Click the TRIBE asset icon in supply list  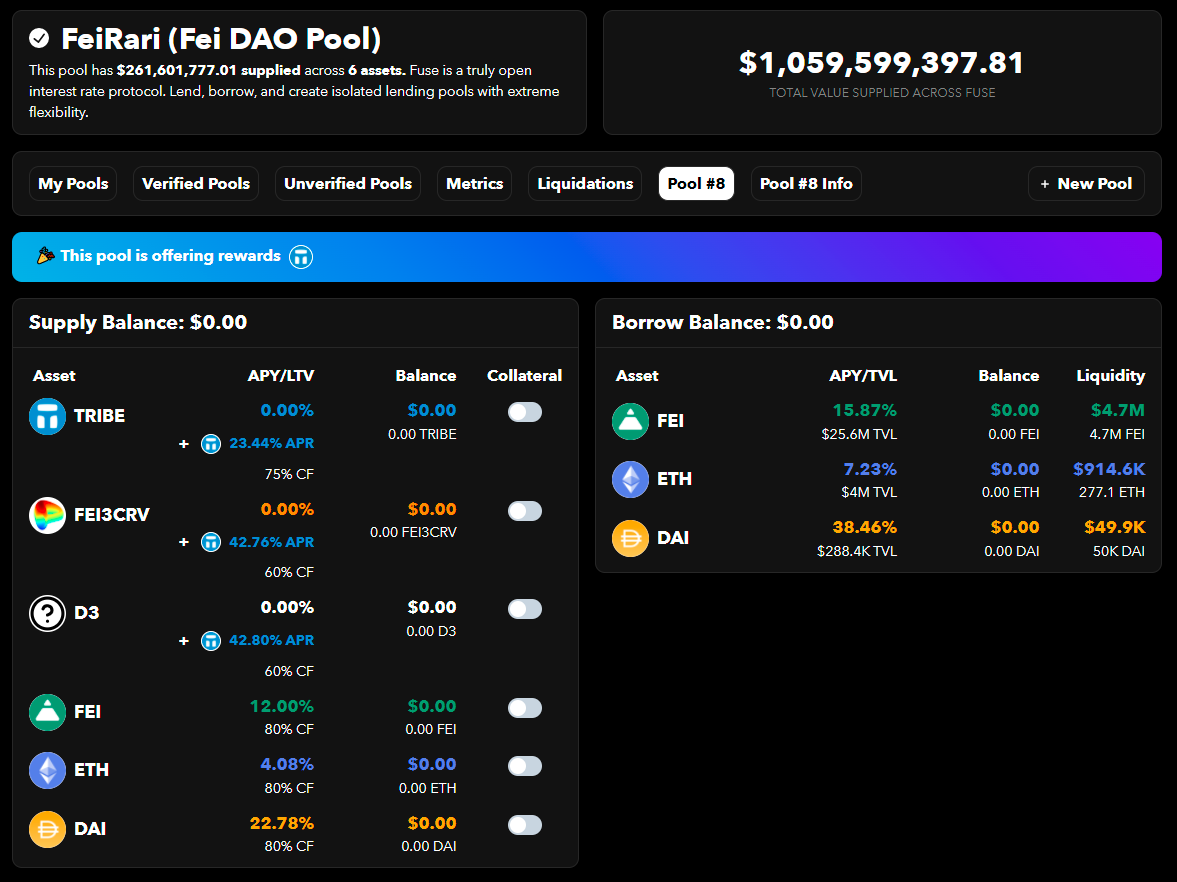click(x=47, y=416)
